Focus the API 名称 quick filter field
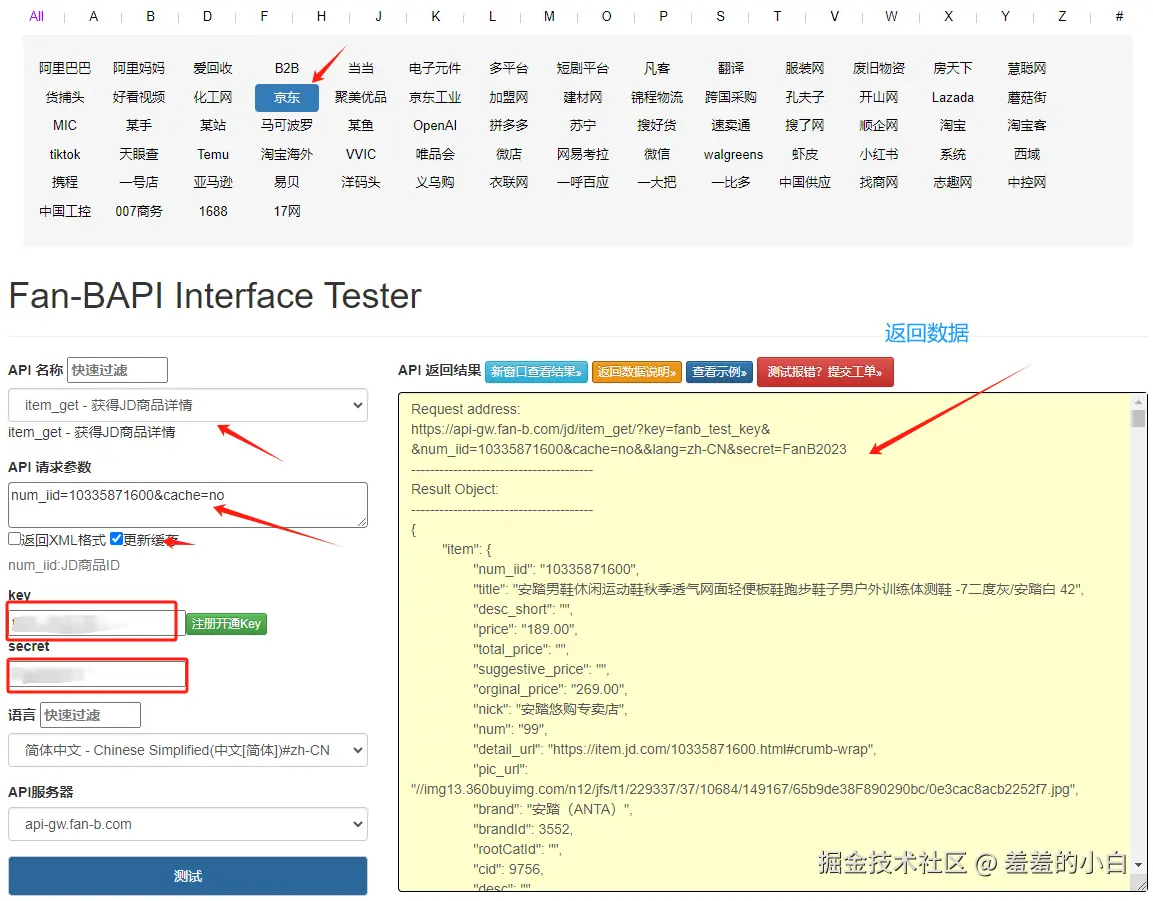Image resolution: width=1153 pixels, height=901 pixels. point(118,370)
